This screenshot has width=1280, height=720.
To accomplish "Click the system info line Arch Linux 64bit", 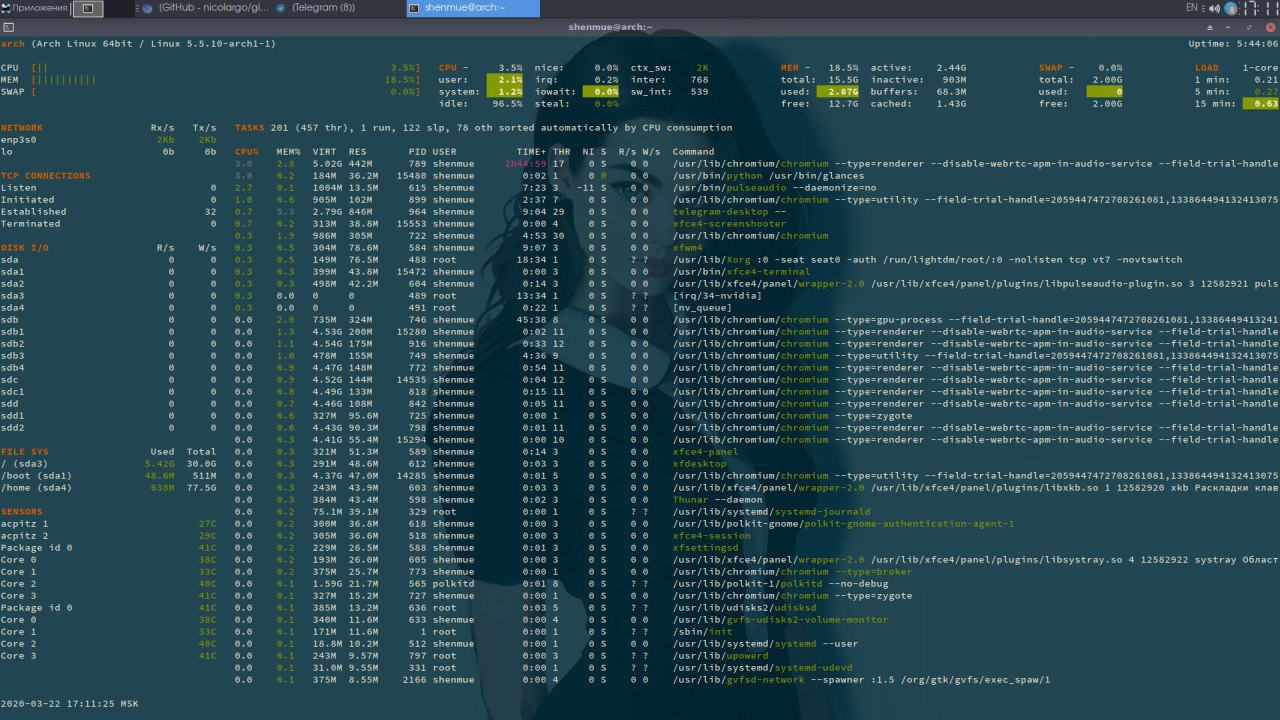I will pyautogui.click(x=138, y=44).
